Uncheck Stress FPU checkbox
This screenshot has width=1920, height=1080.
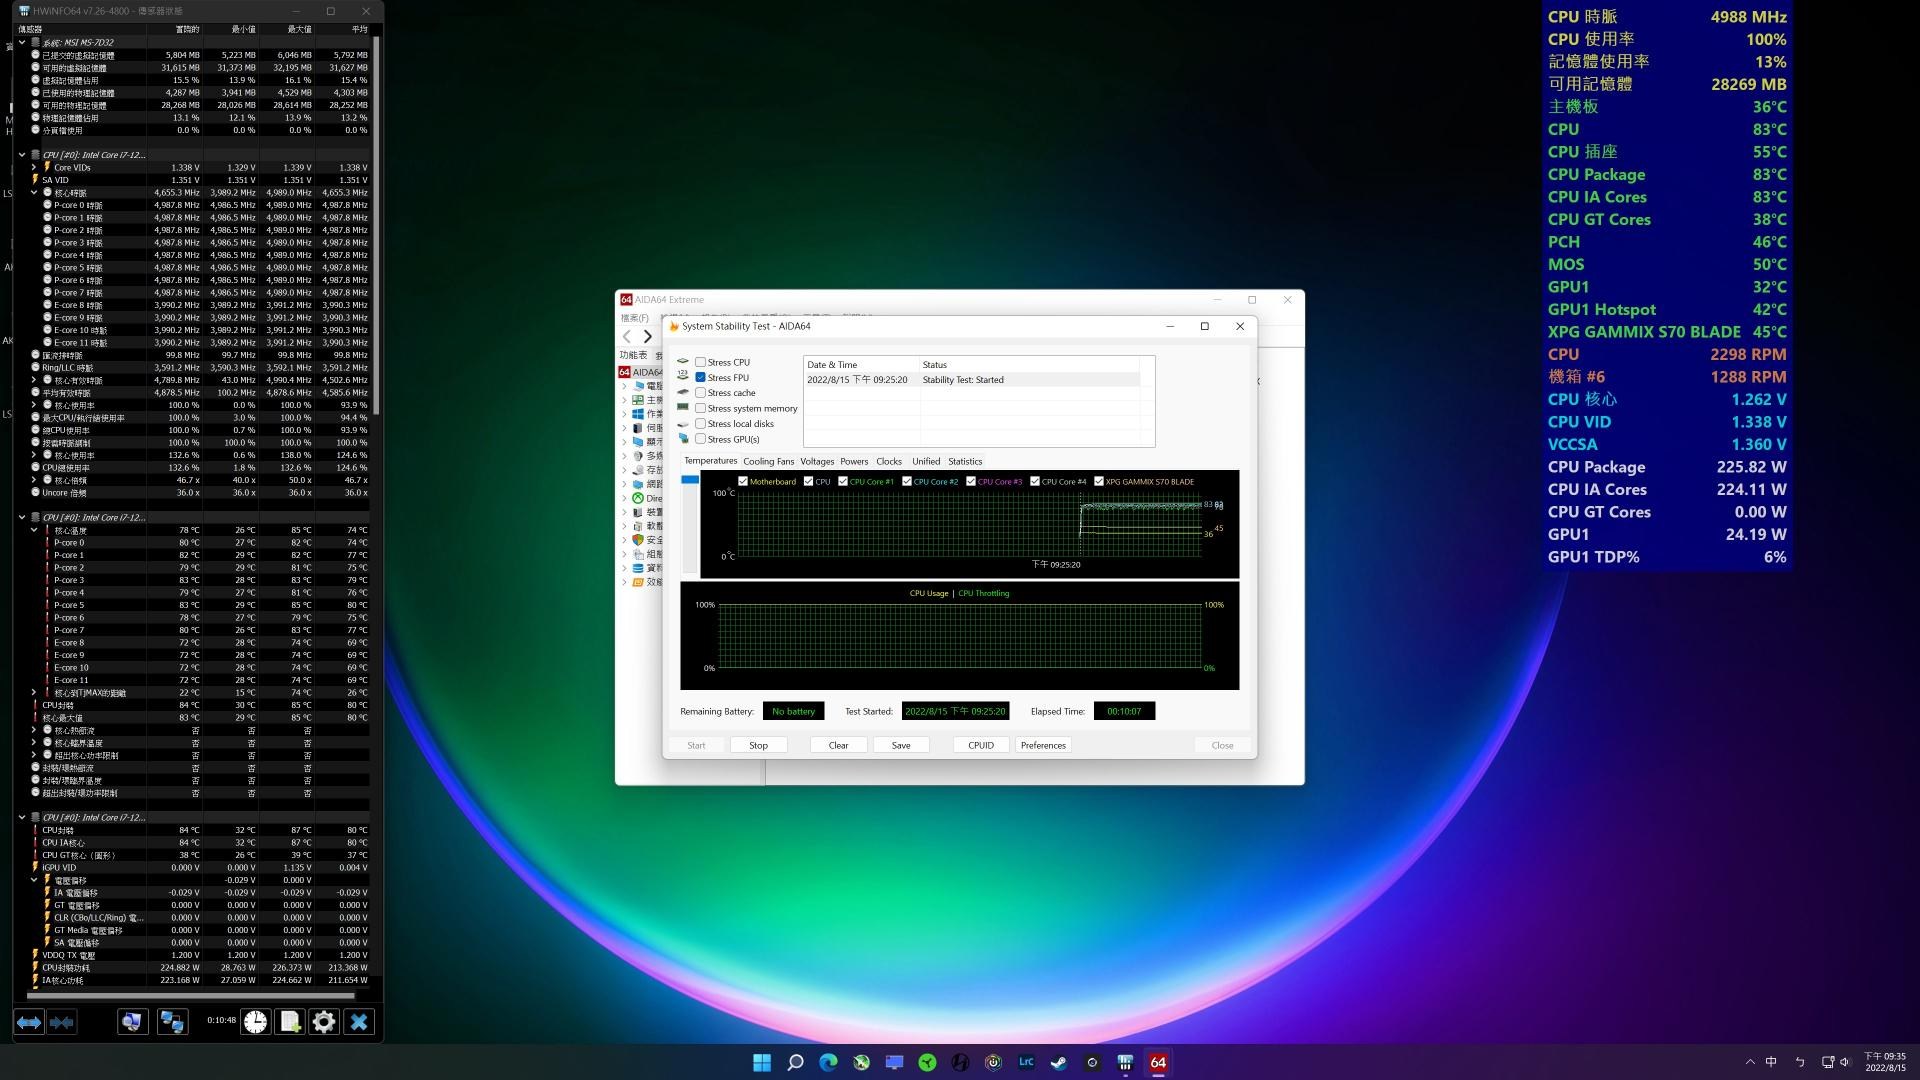[700, 378]
